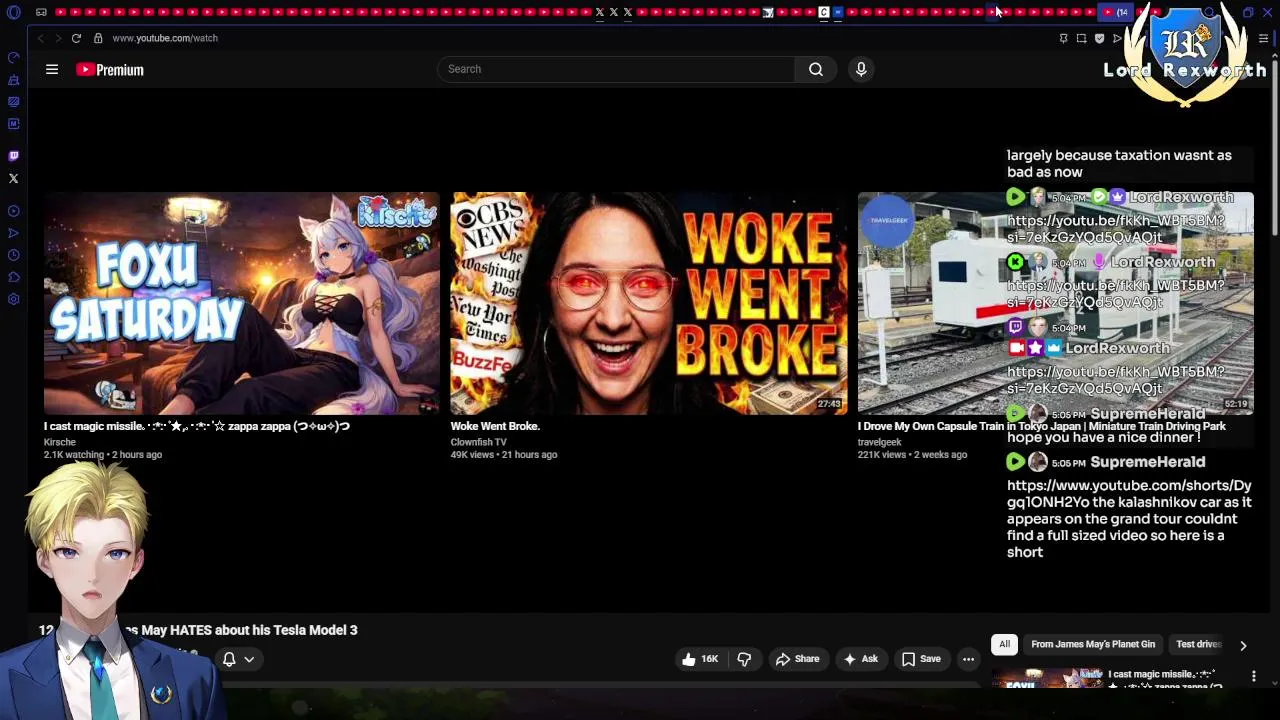Click the Ask button
Image resolution: width=1280 pixels, height=720 pixels.
pos(860,659)
